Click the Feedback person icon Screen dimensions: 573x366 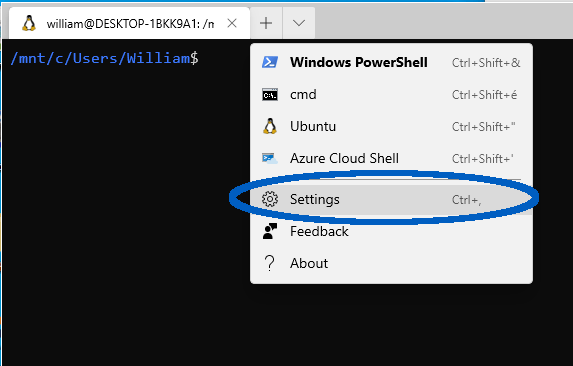click(270, 231)
